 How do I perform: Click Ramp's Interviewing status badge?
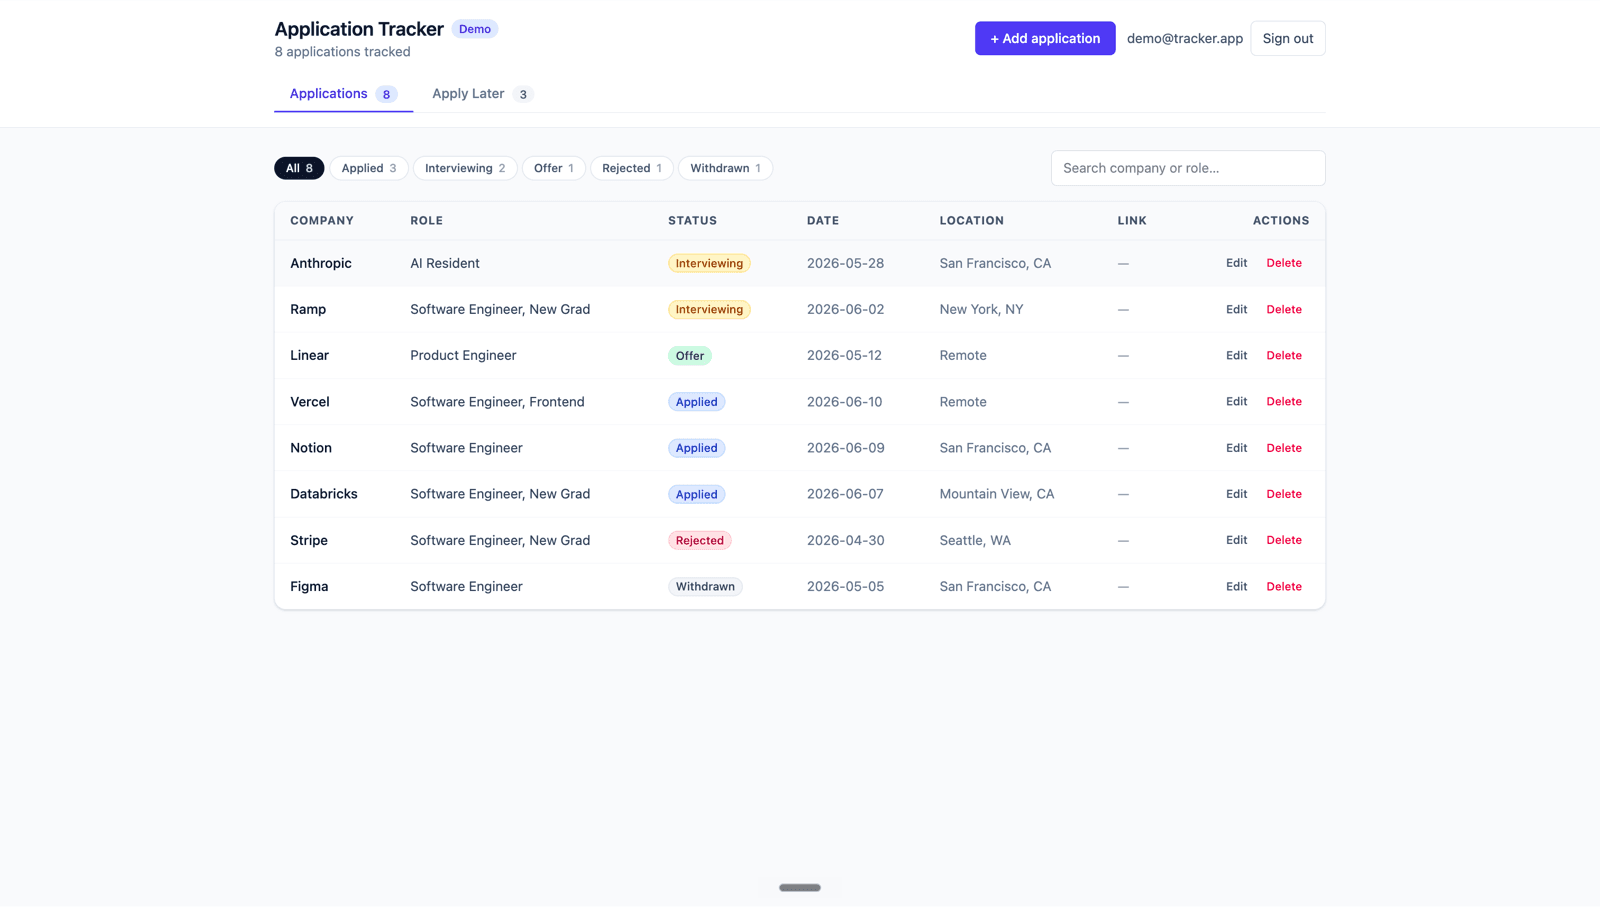[x=709, y=309]
